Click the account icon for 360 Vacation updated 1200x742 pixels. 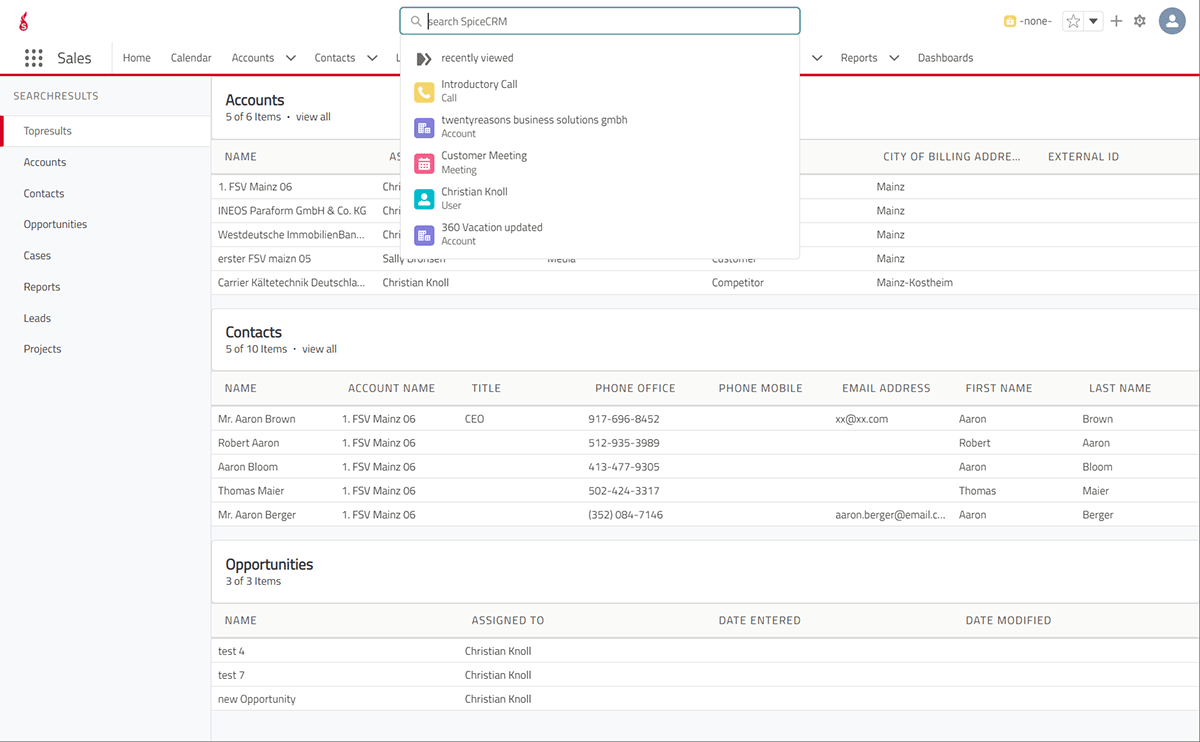[424, 235]
